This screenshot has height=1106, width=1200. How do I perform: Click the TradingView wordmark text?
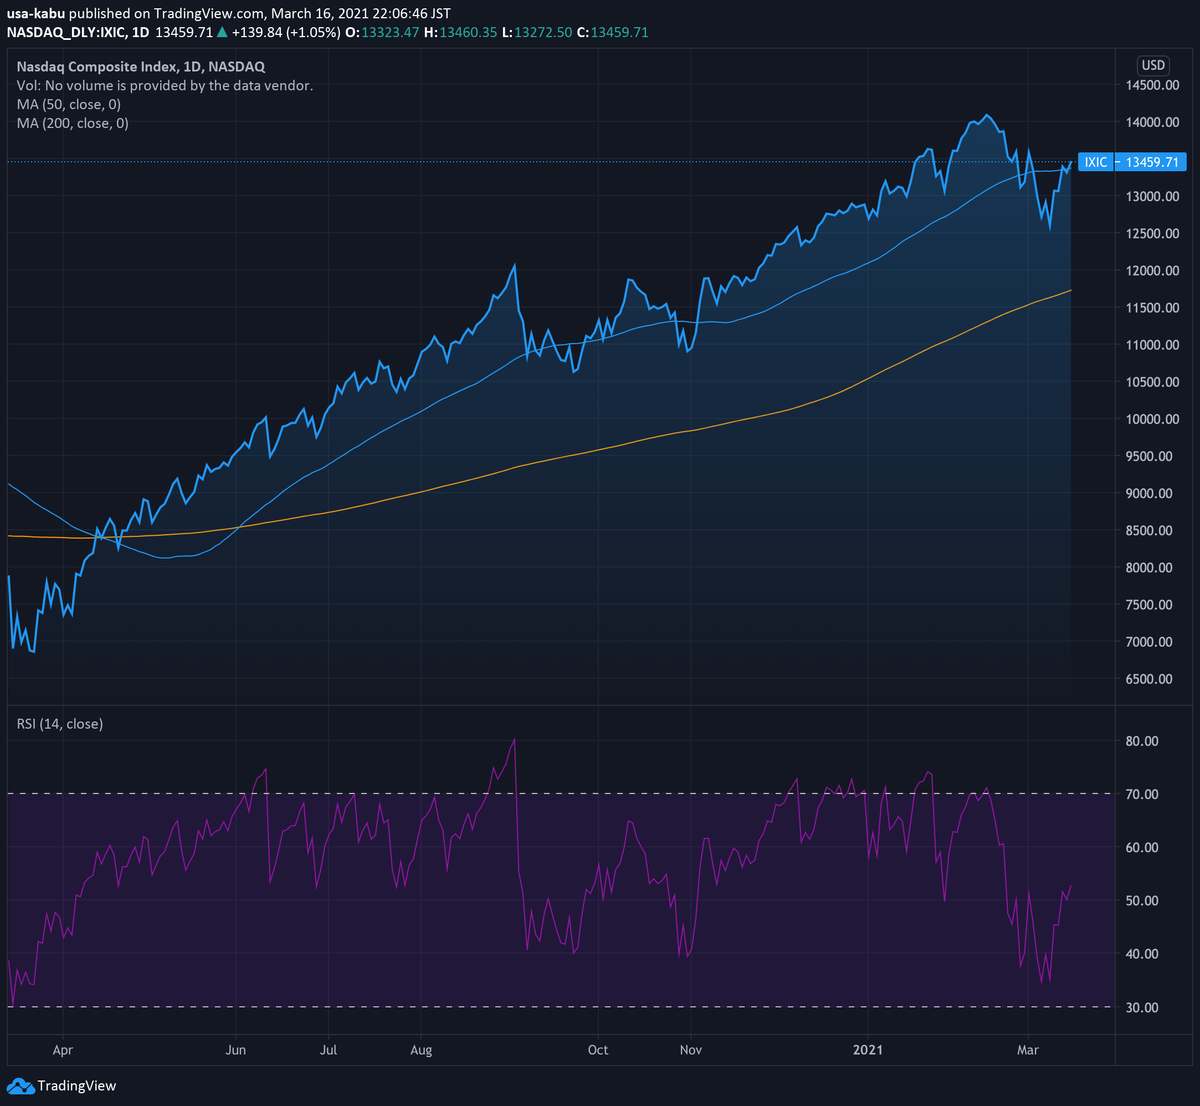(x=77, y=1085)
